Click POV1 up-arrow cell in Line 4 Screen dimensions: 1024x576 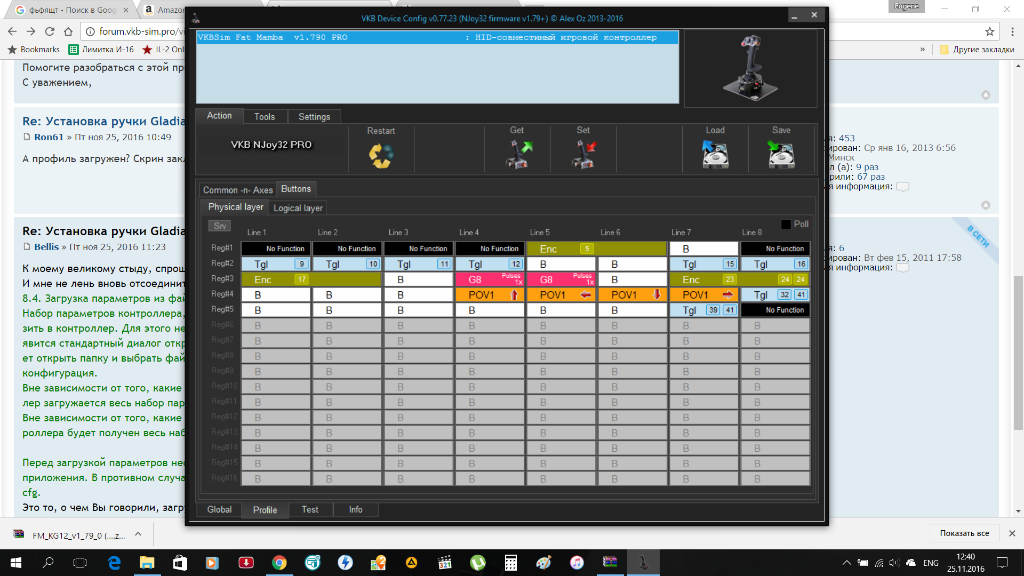pyautogui.click(x=489, y=295)
